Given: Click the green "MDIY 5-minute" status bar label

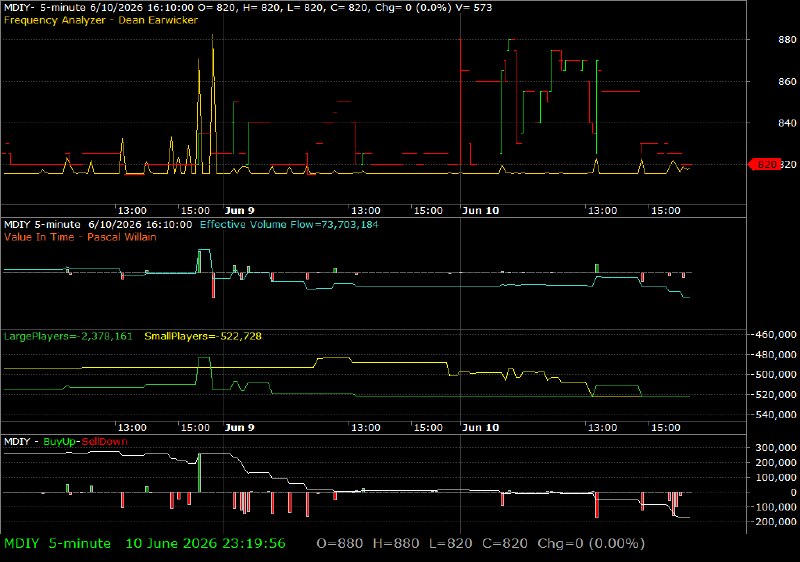Looking at the screenshot, I should pyautogui.click(x=57, y=544).
